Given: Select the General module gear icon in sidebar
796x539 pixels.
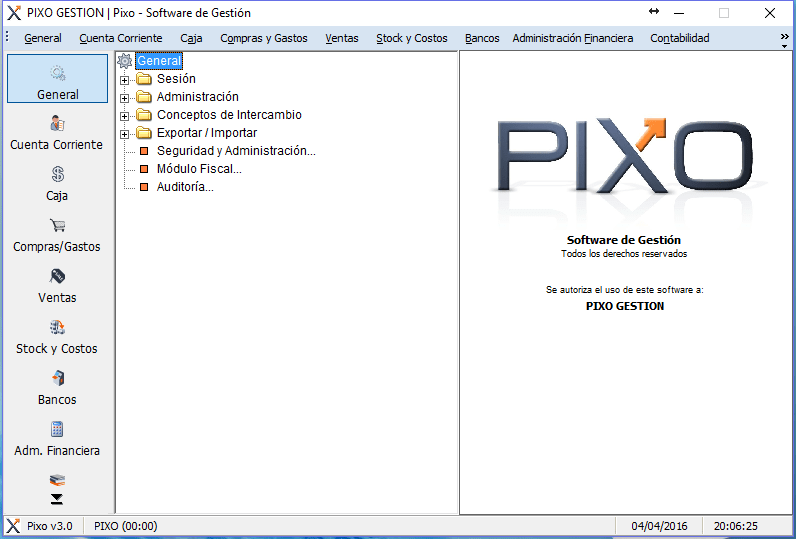Looking at the screenshot, I should pos(57,74).
